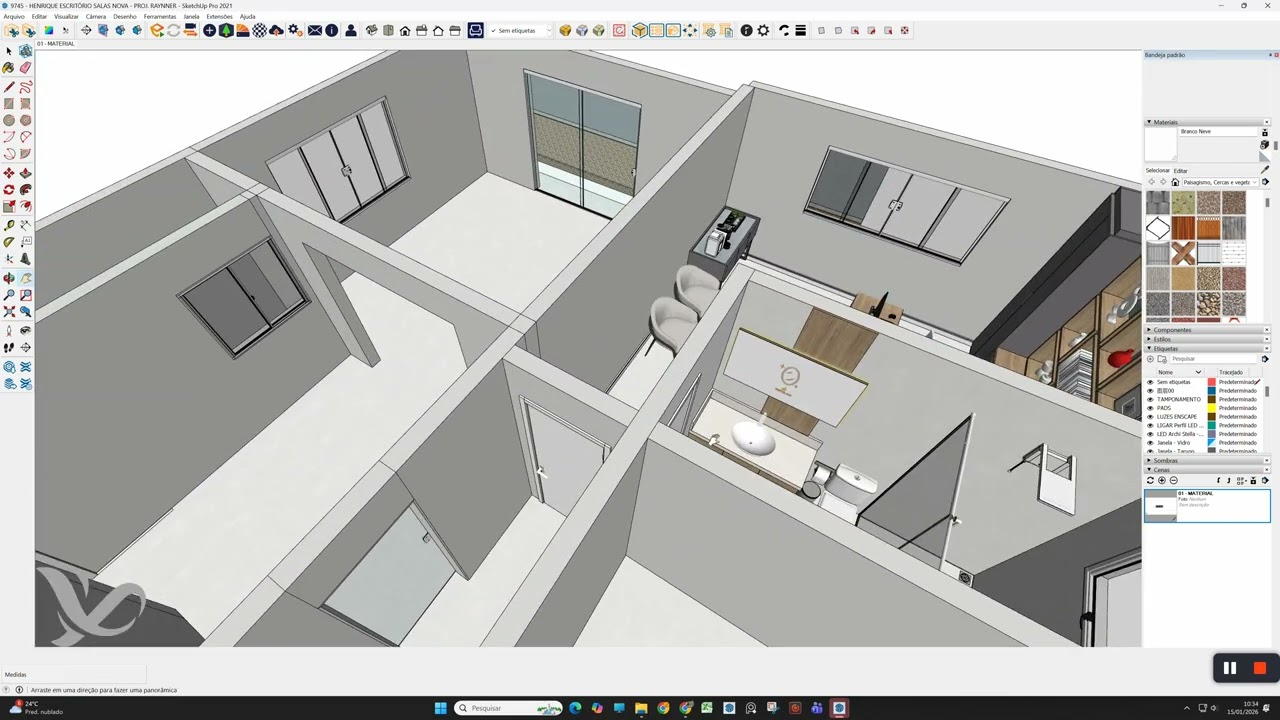Click Zoom Extents tool
Image resolution: width=1280 pixels, height=720 pixels.
[x=9, y=312]
